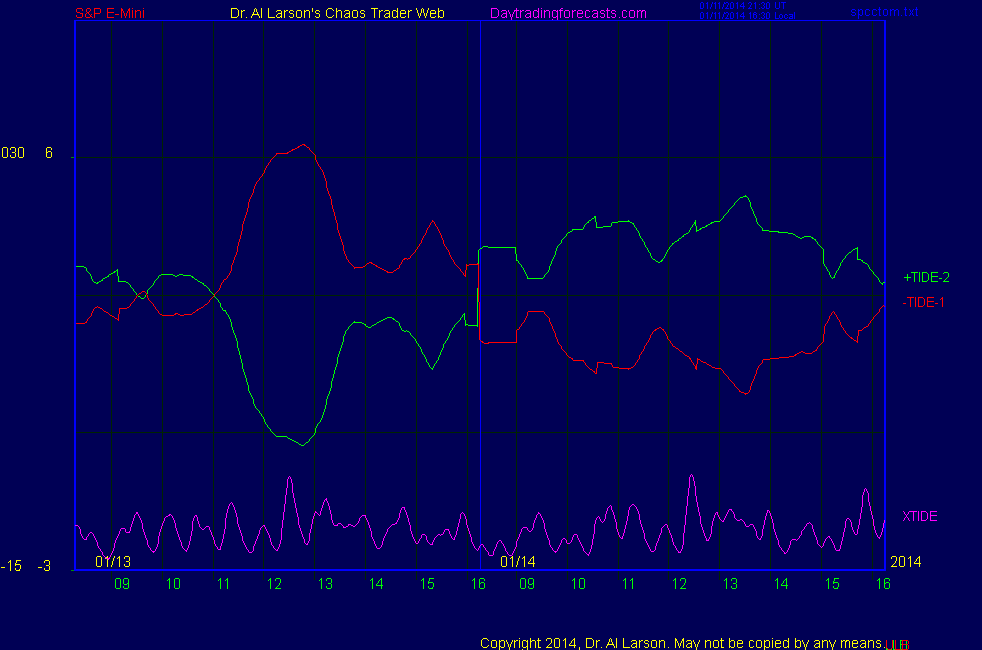Select the +TIDE-2 legend label
The width and height of the screenshot is (982, 650).
coord(926,277)
